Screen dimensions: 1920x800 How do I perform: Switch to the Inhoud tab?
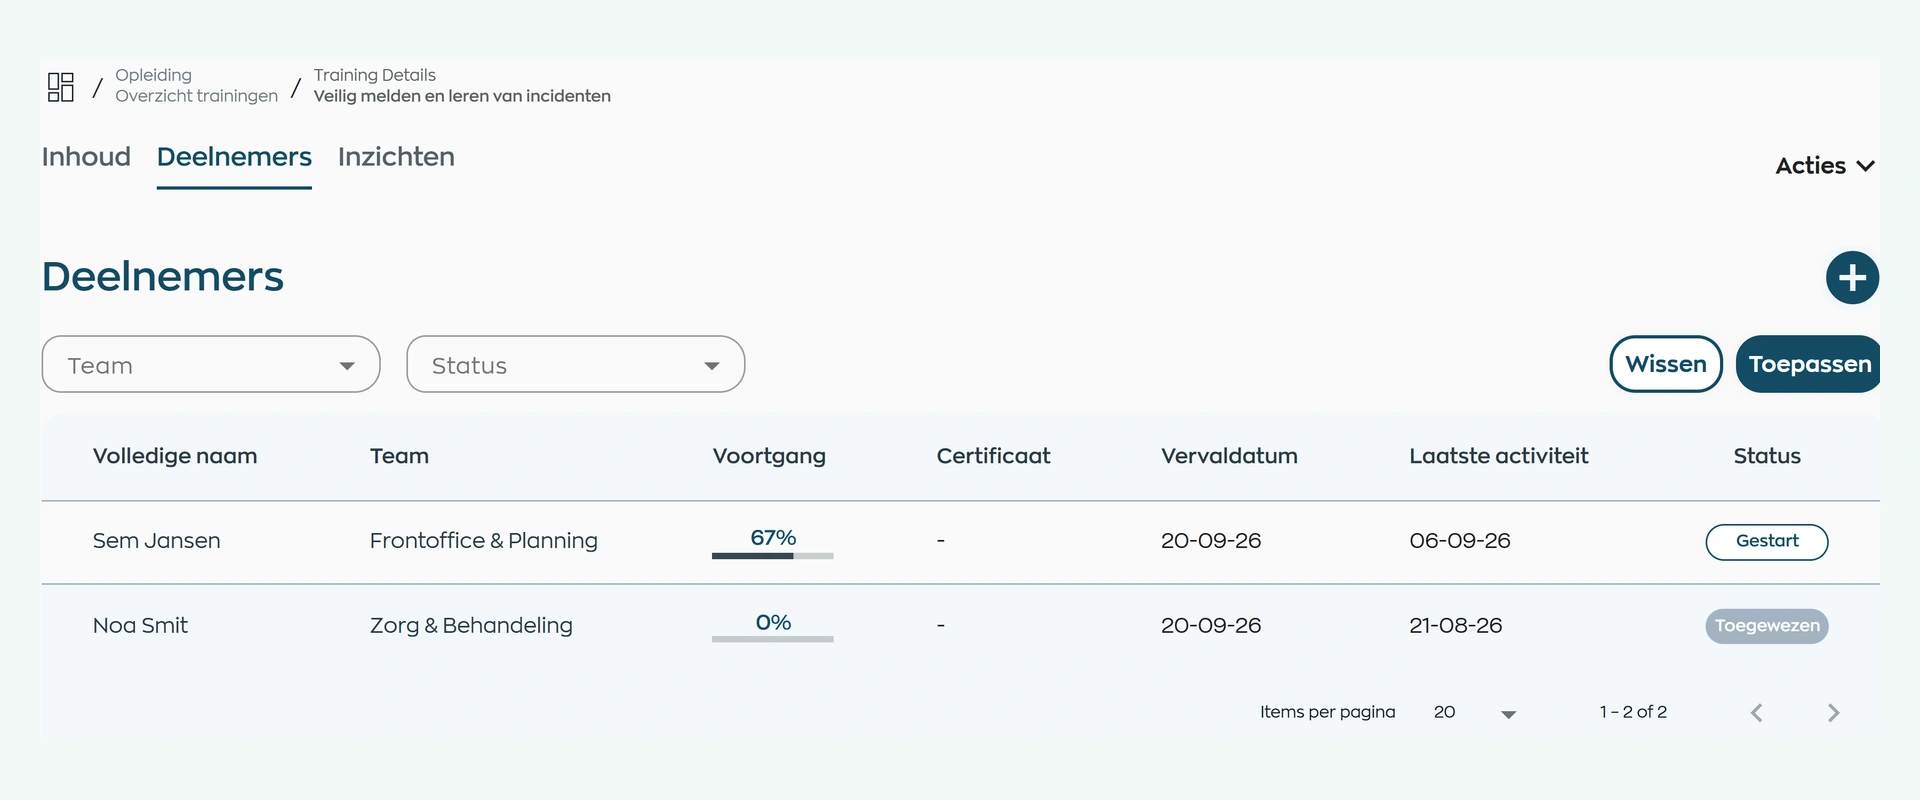pyautogui.click(x=86, y=157)
